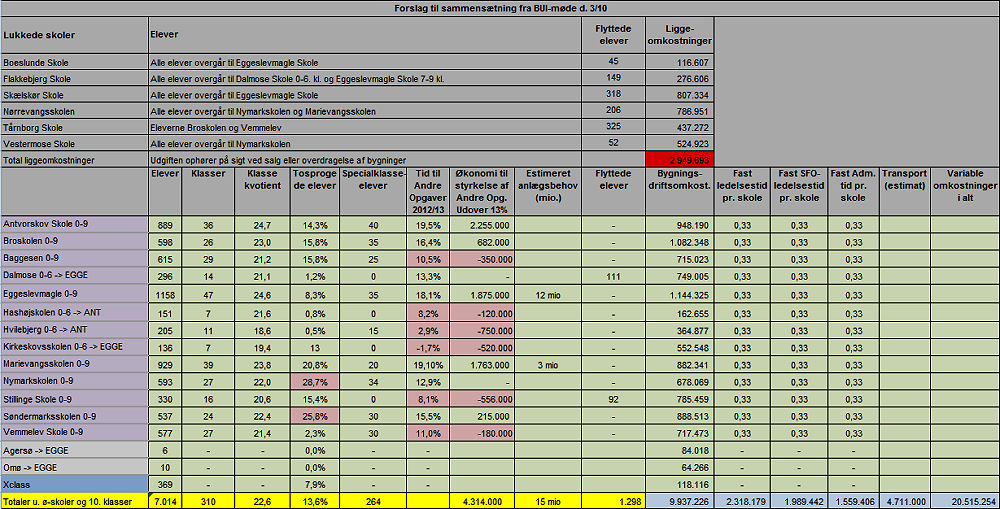Click the total variable cost cell 20.515.254

964,501
